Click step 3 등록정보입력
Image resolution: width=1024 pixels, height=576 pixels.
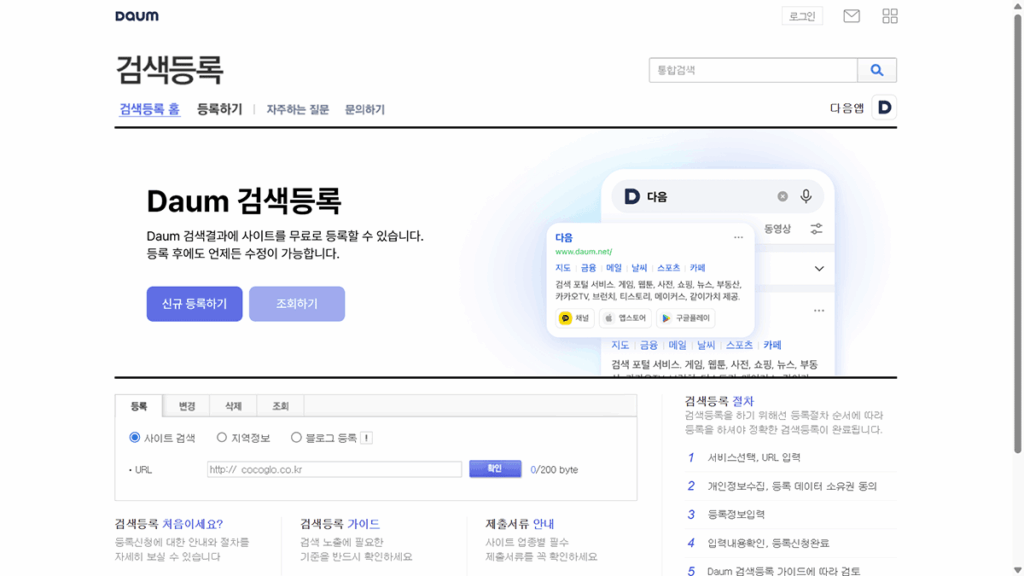736,514
